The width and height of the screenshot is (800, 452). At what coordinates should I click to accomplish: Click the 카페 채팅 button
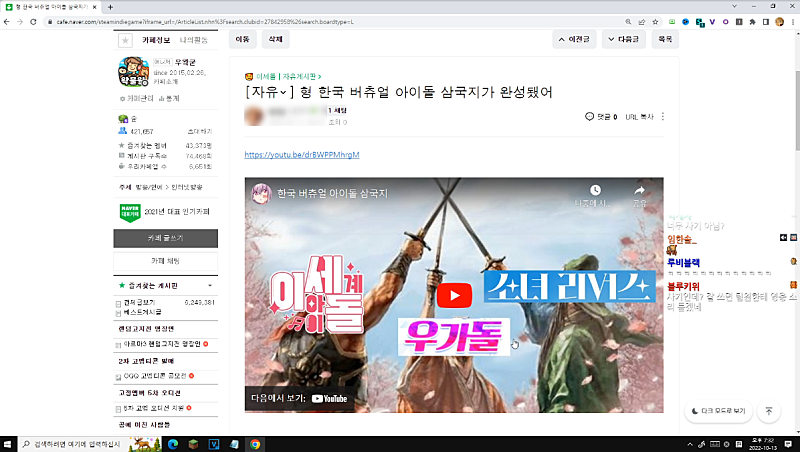(x=165, y=261)
